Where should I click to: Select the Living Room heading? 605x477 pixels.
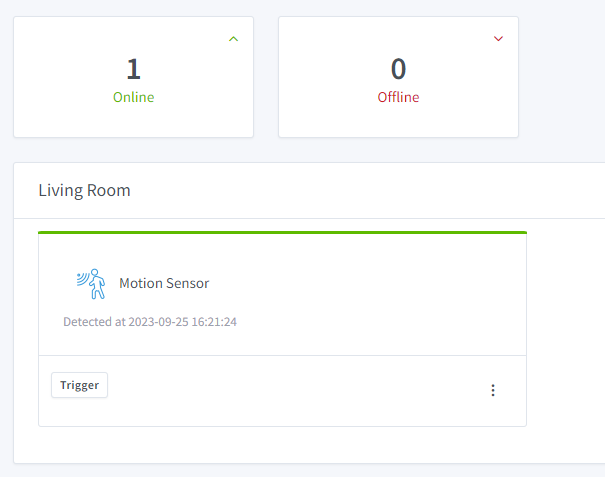click(84, 190)
